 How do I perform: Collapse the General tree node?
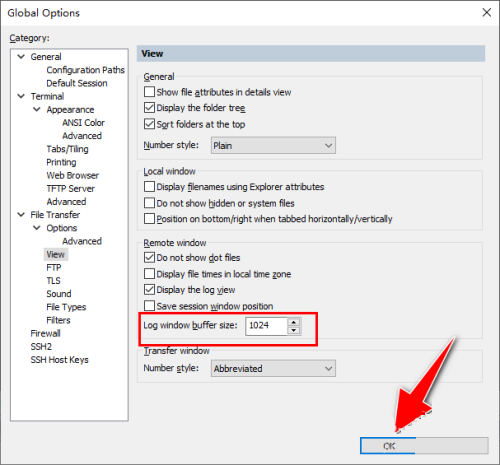[x=21, y=57]
